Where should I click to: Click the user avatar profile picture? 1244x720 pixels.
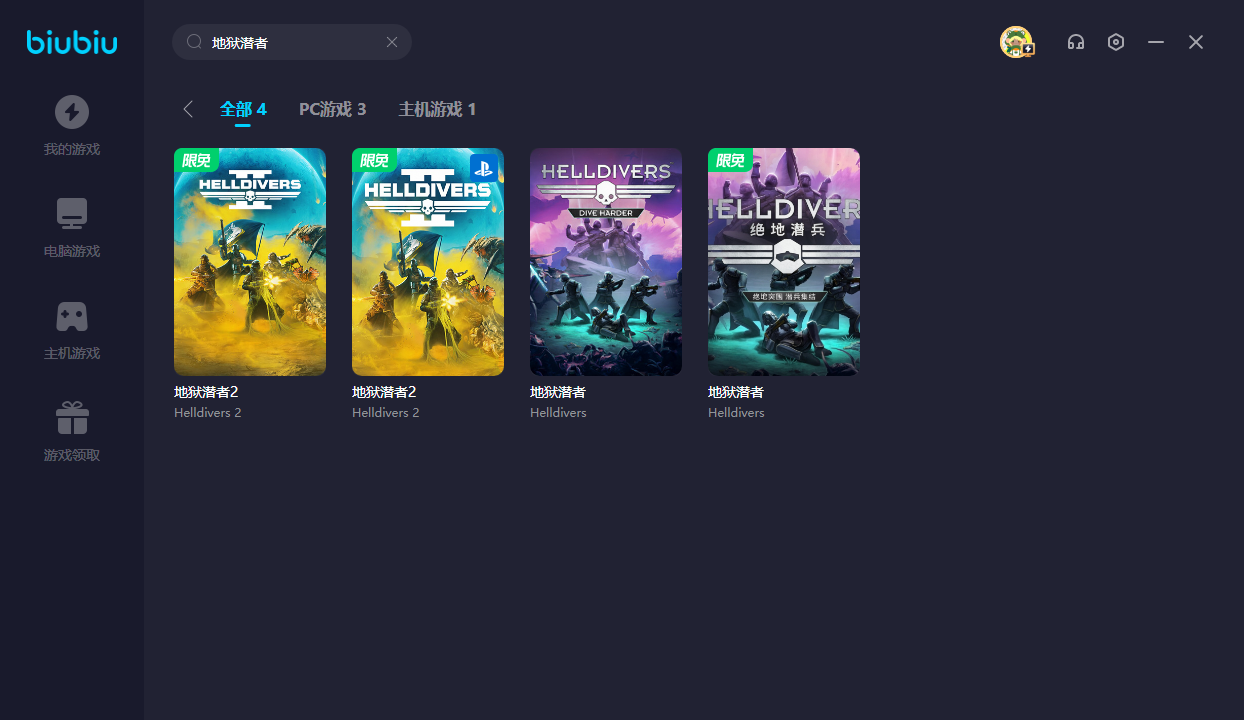[x=1016, y=42]
